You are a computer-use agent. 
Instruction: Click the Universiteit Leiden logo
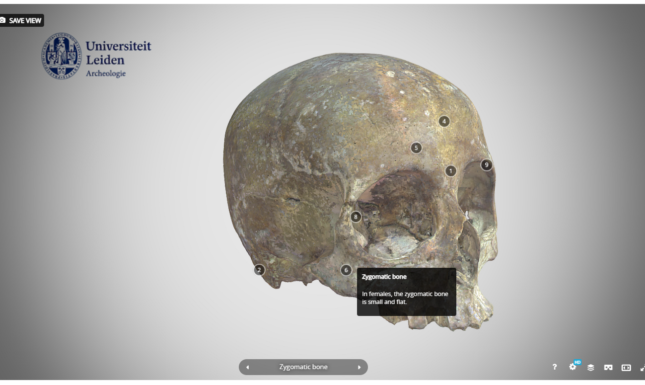(x=96, y=56)
